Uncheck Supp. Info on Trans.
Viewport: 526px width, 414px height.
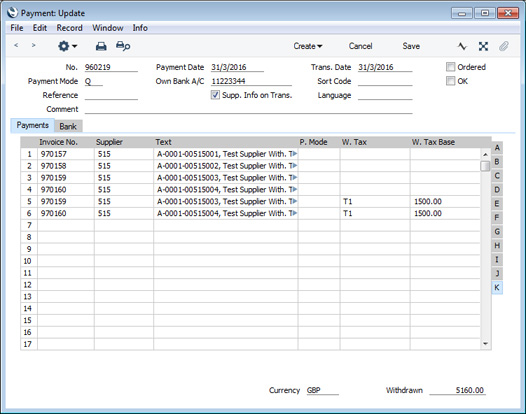click(215, 95)
